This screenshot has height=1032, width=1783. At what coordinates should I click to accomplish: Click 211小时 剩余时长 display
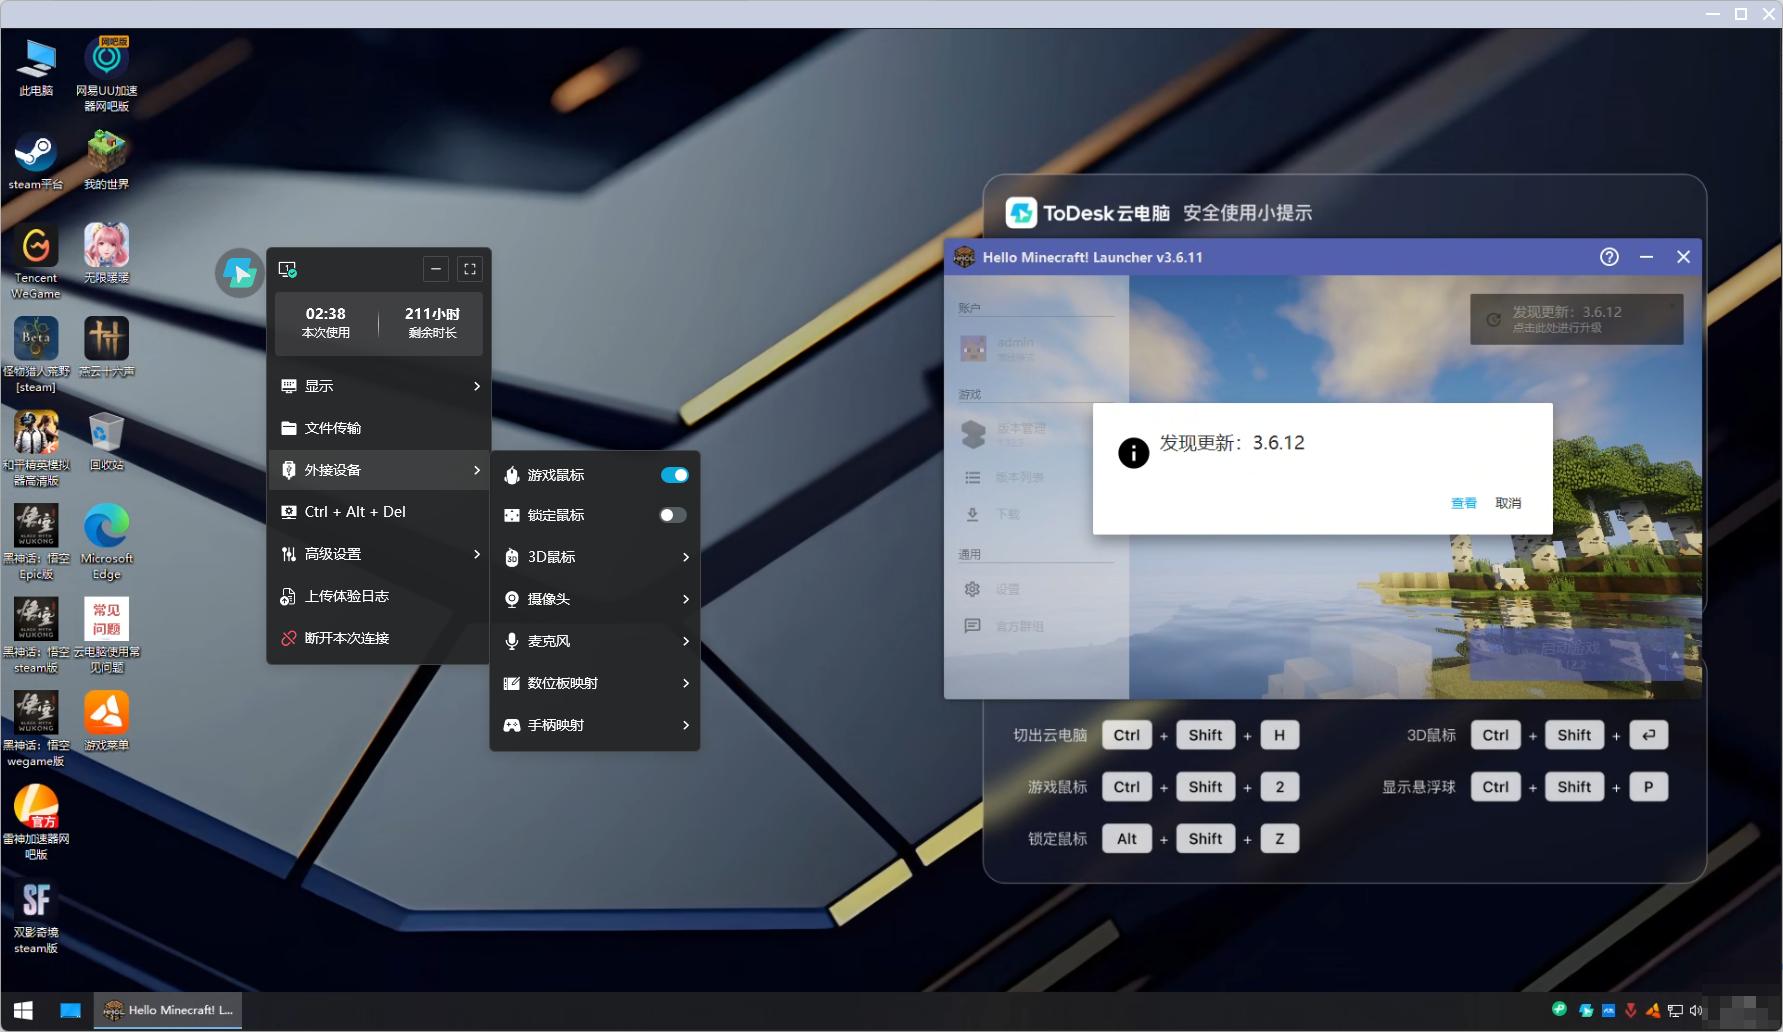point(432,322)
